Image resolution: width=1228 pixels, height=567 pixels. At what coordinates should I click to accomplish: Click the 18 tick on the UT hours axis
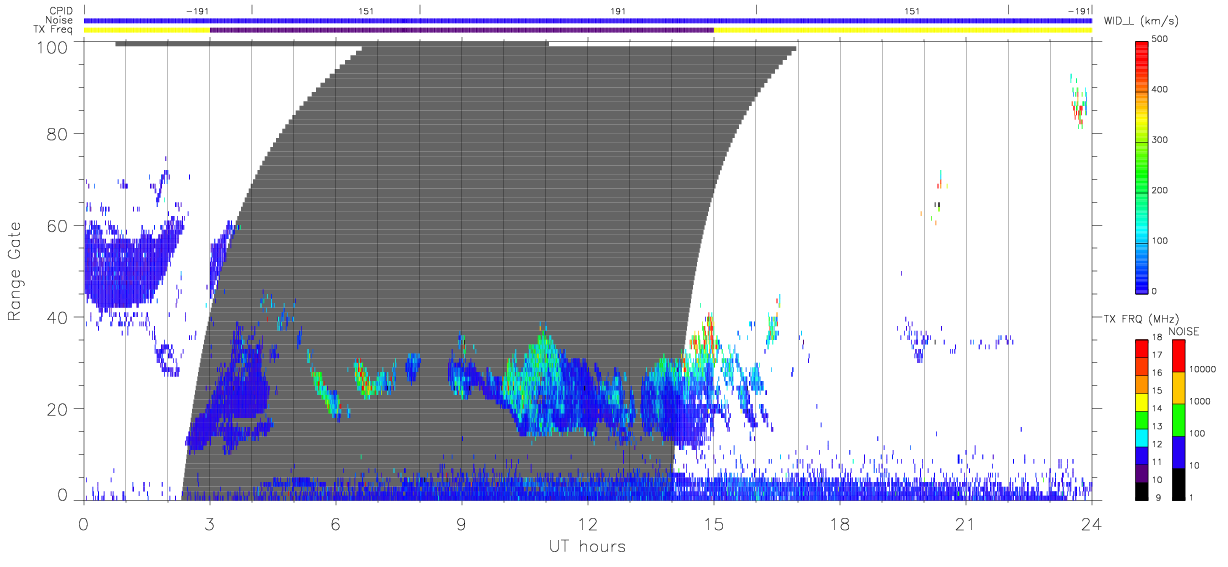coord(840,524)
